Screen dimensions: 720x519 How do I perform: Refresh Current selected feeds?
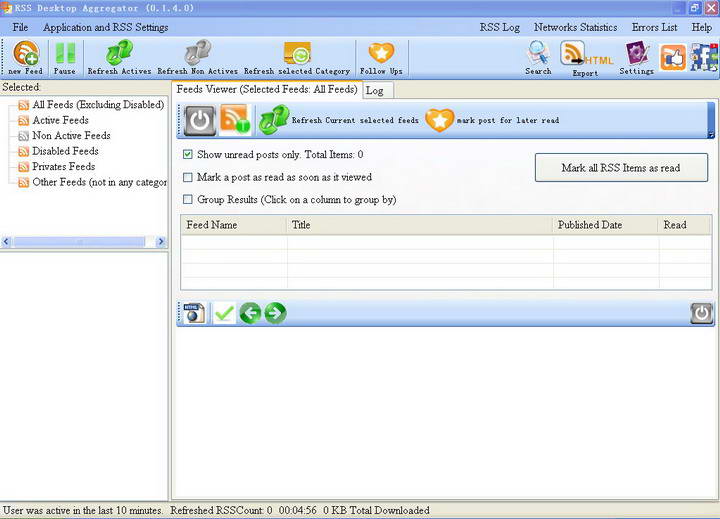tap(338, 120)
